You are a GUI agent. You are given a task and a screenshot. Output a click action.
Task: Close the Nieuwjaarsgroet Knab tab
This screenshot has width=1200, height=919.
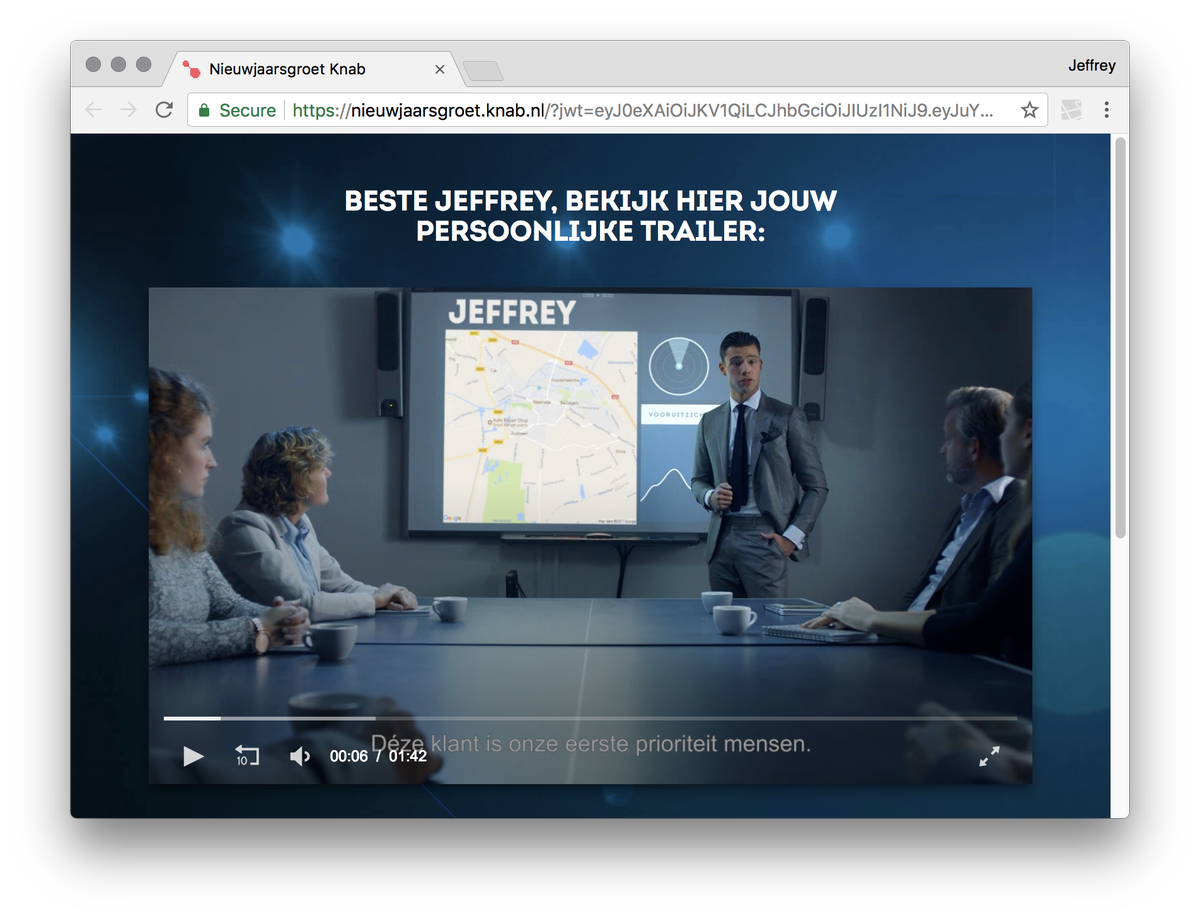pos(440,69)
